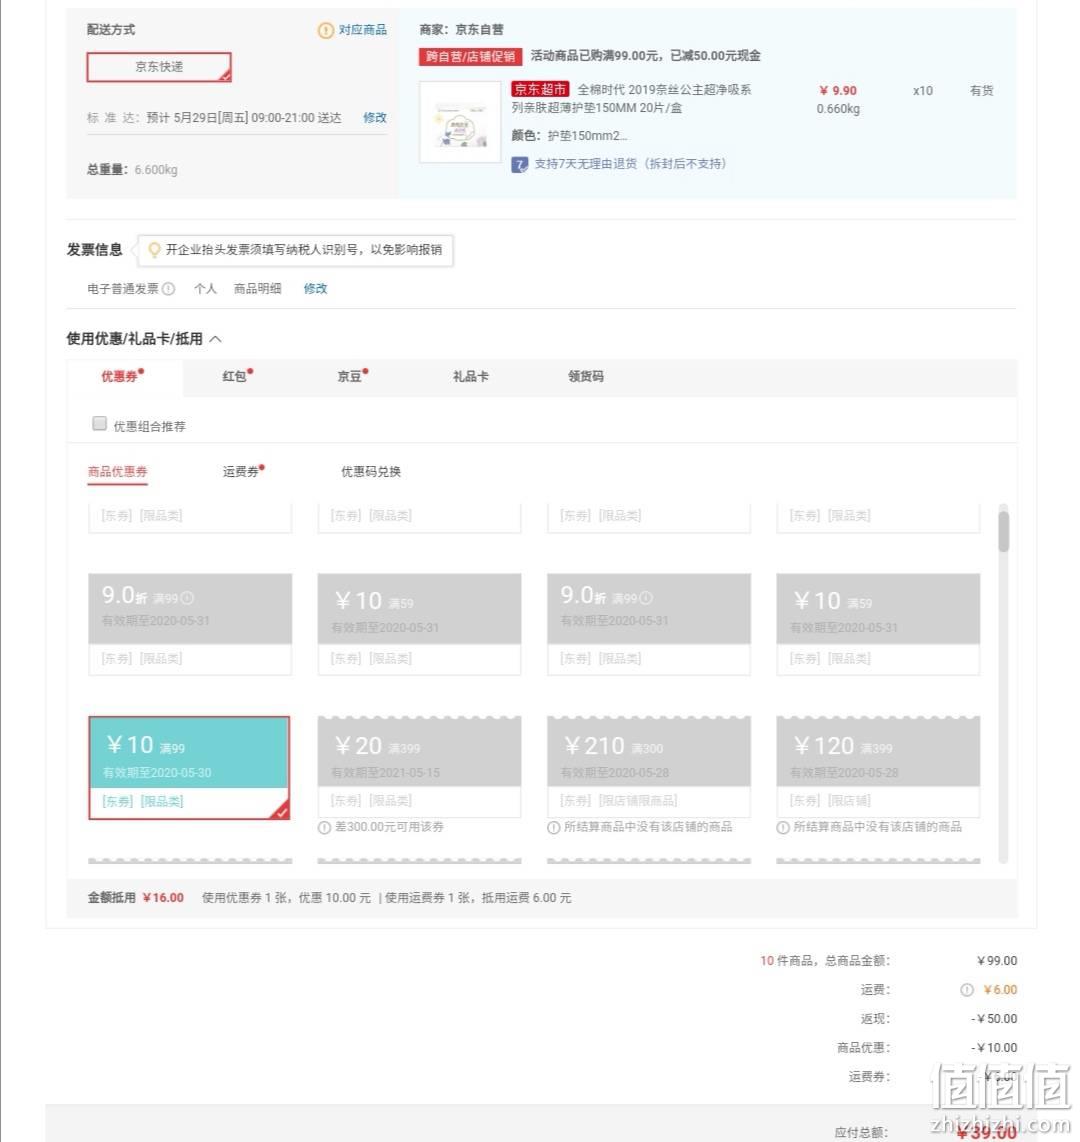1080x1142 pixels.
Task: Click the 个人 invoice title text
Action: pos(205,289)
